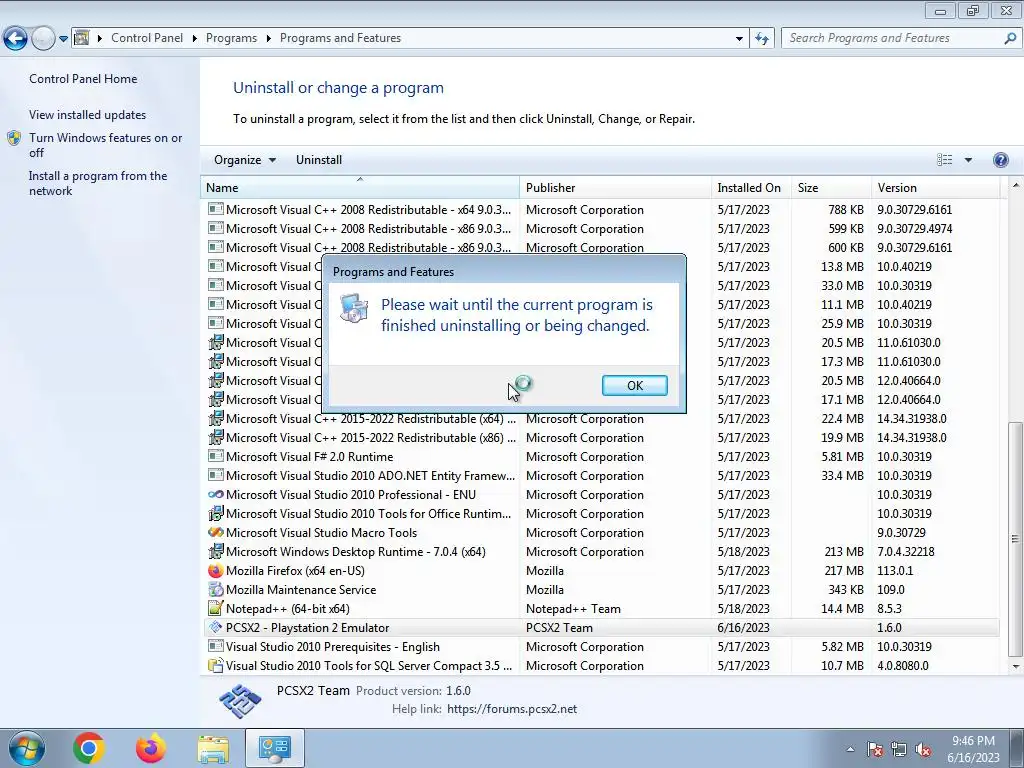1024x768 pixels.
Task: Click icon of Visual Studio 2010 Tools for Office
Action: coord(216,513)
